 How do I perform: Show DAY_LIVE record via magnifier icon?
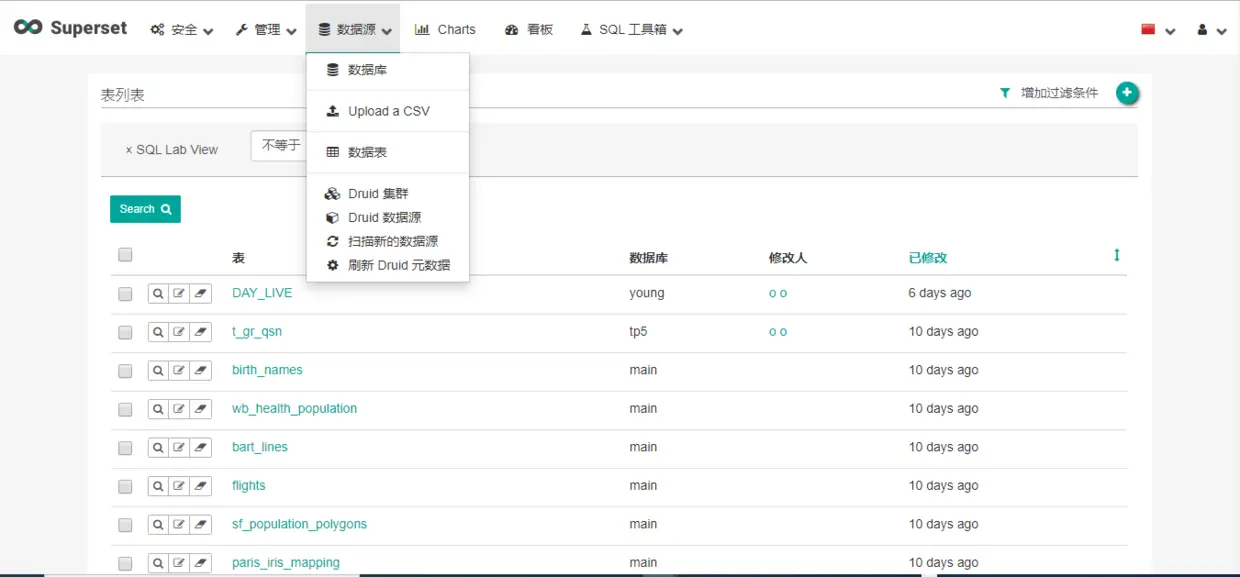pos(158,293)
